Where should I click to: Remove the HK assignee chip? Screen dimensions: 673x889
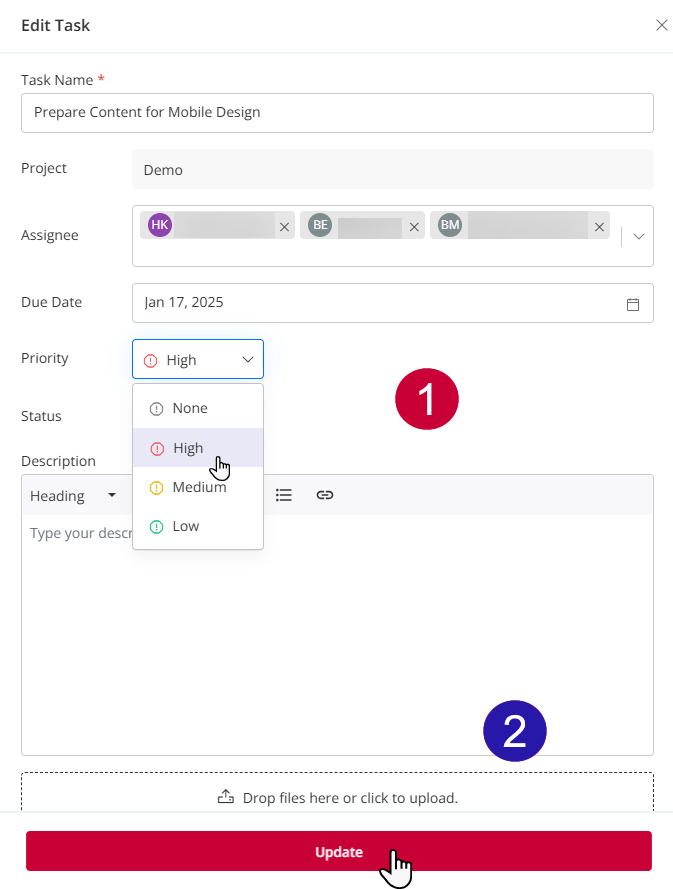click(x=284, y=227)
